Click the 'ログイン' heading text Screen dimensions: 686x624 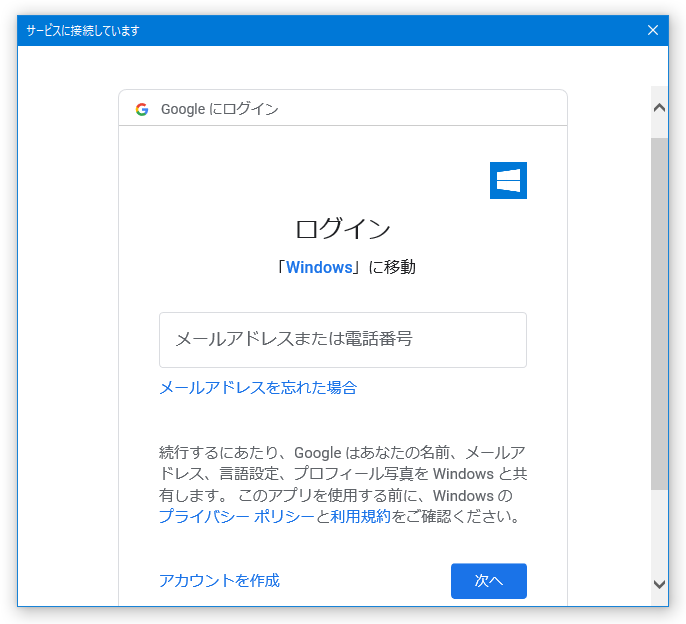tap(343, 229)
